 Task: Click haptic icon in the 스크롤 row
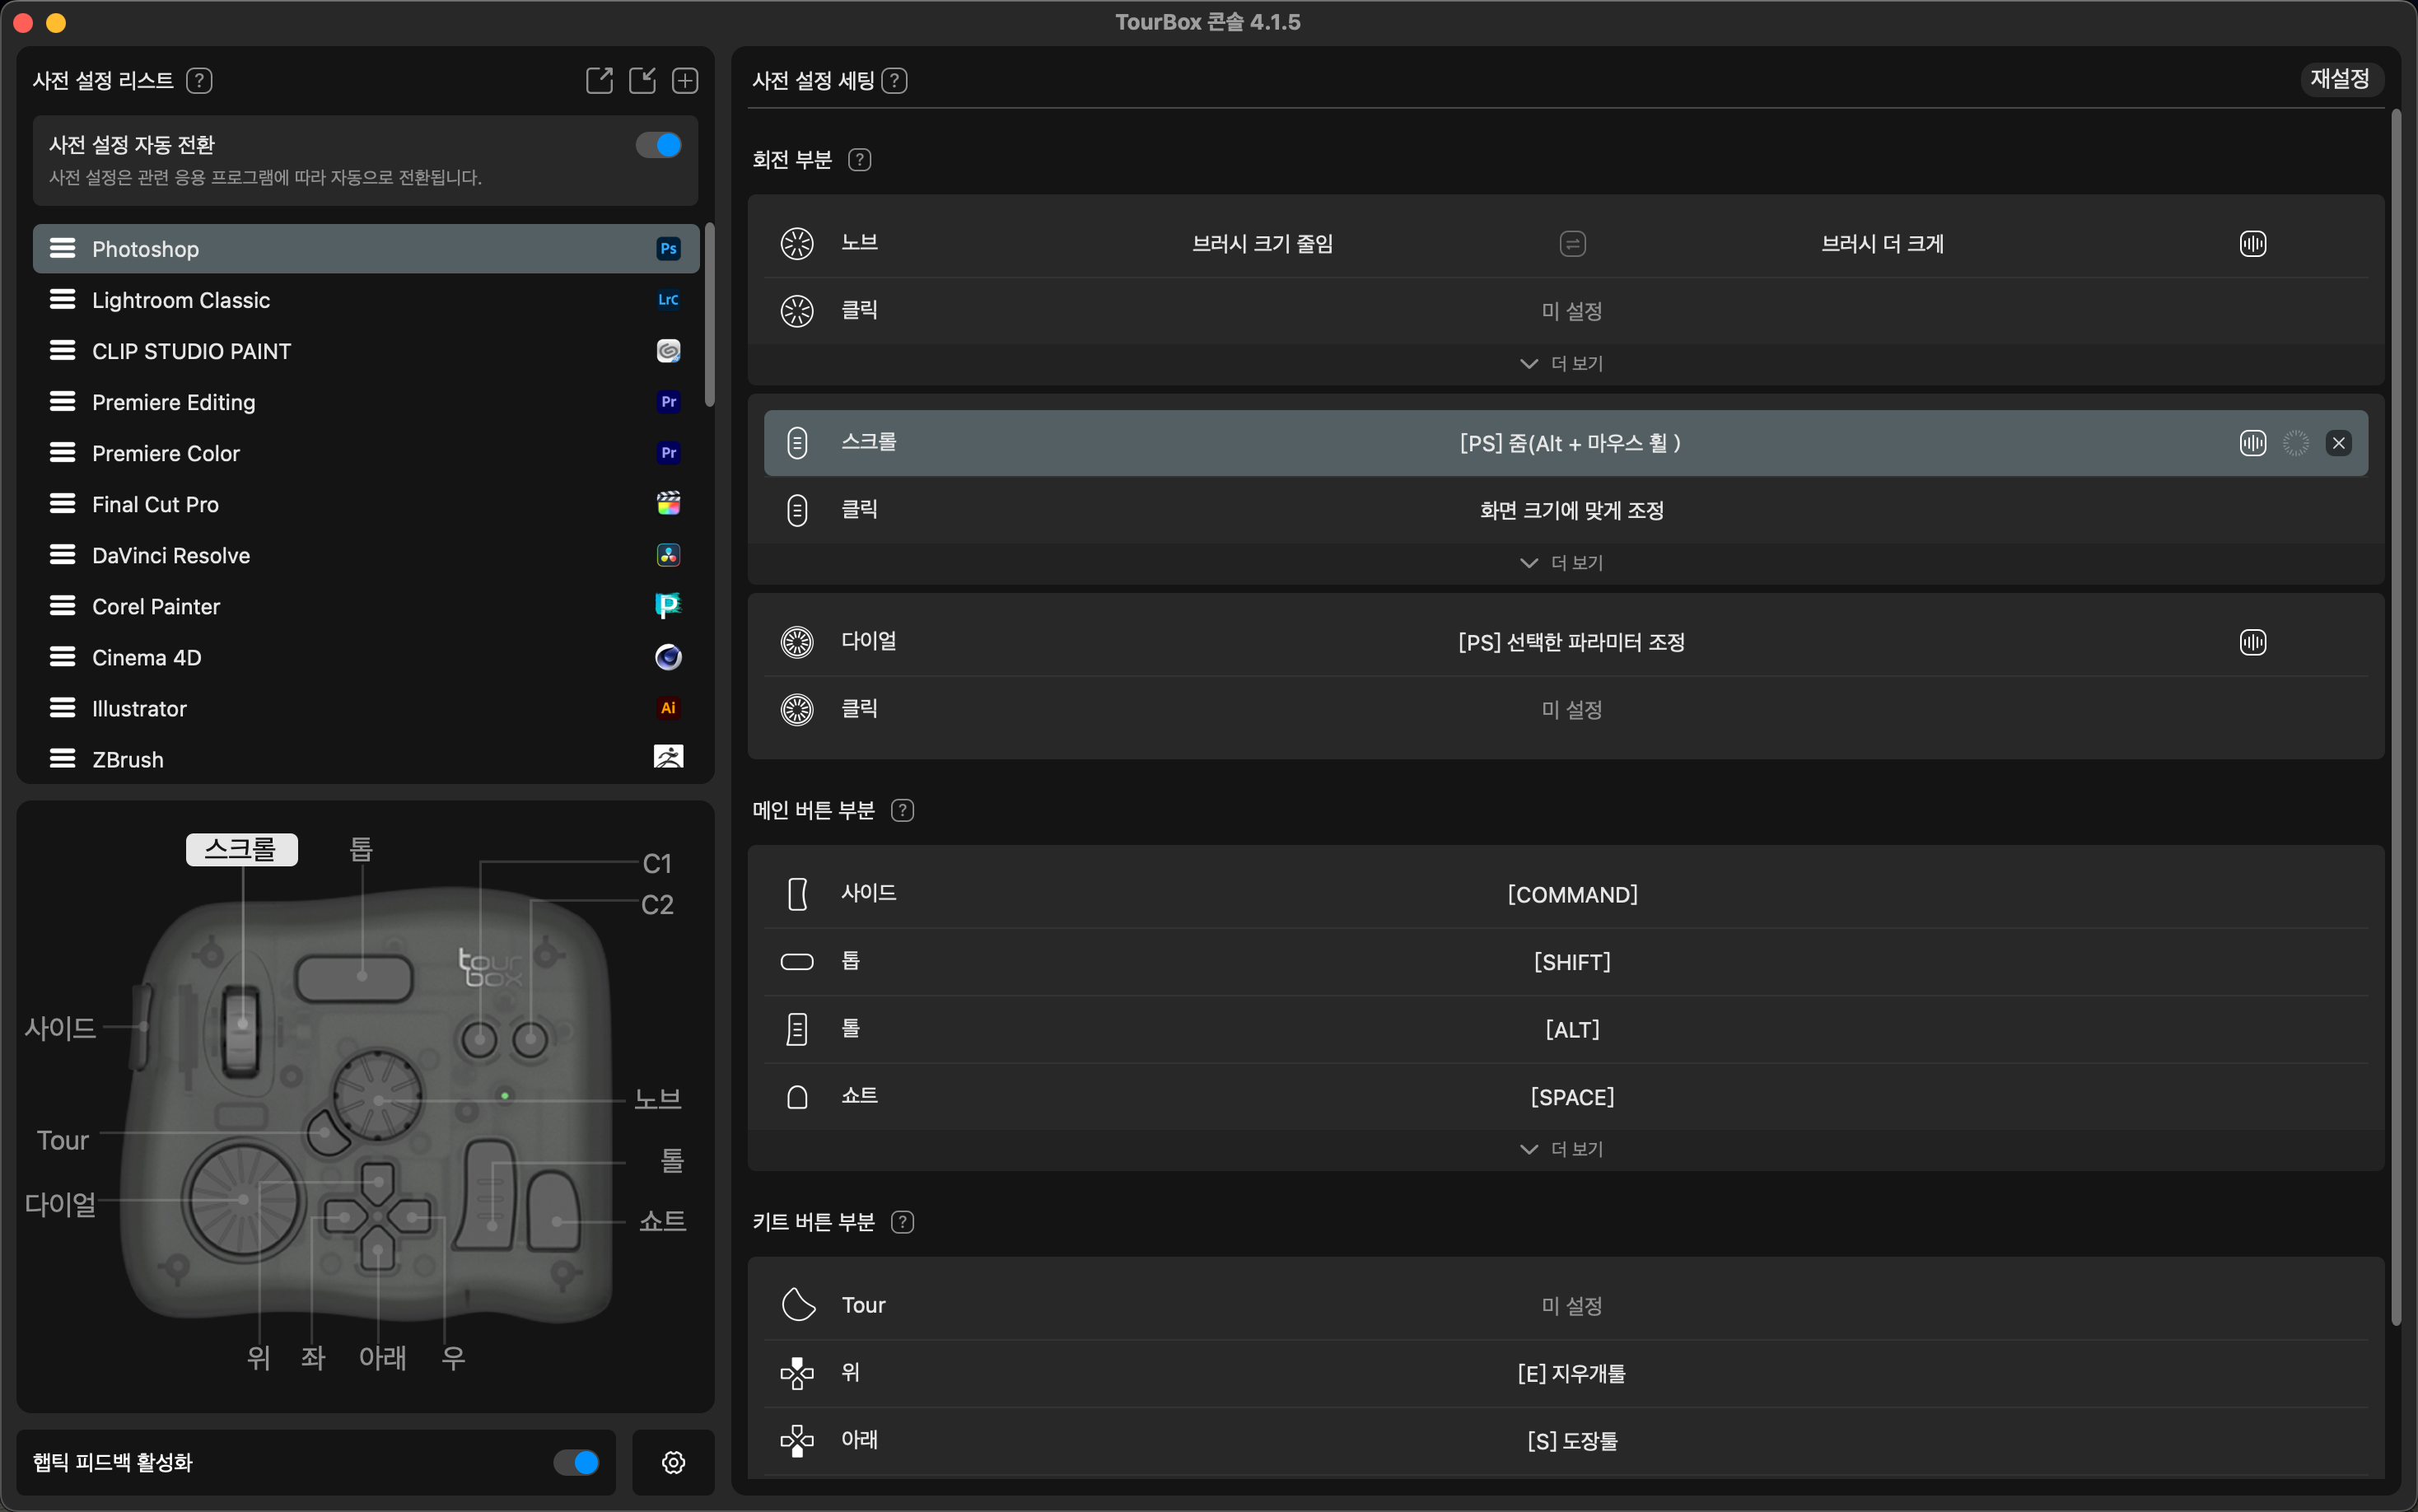(2252, 443)
